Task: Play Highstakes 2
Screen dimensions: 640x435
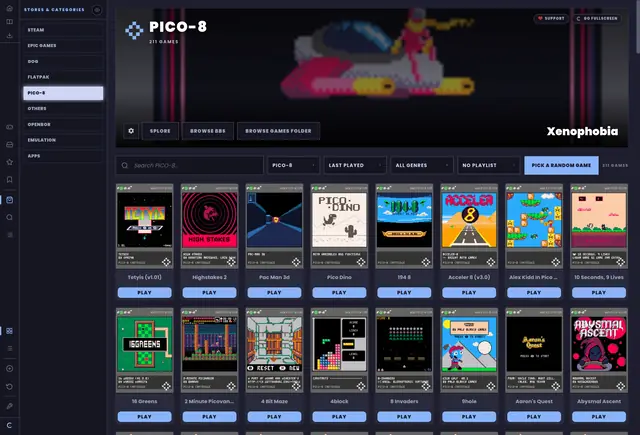Action: 209,293
